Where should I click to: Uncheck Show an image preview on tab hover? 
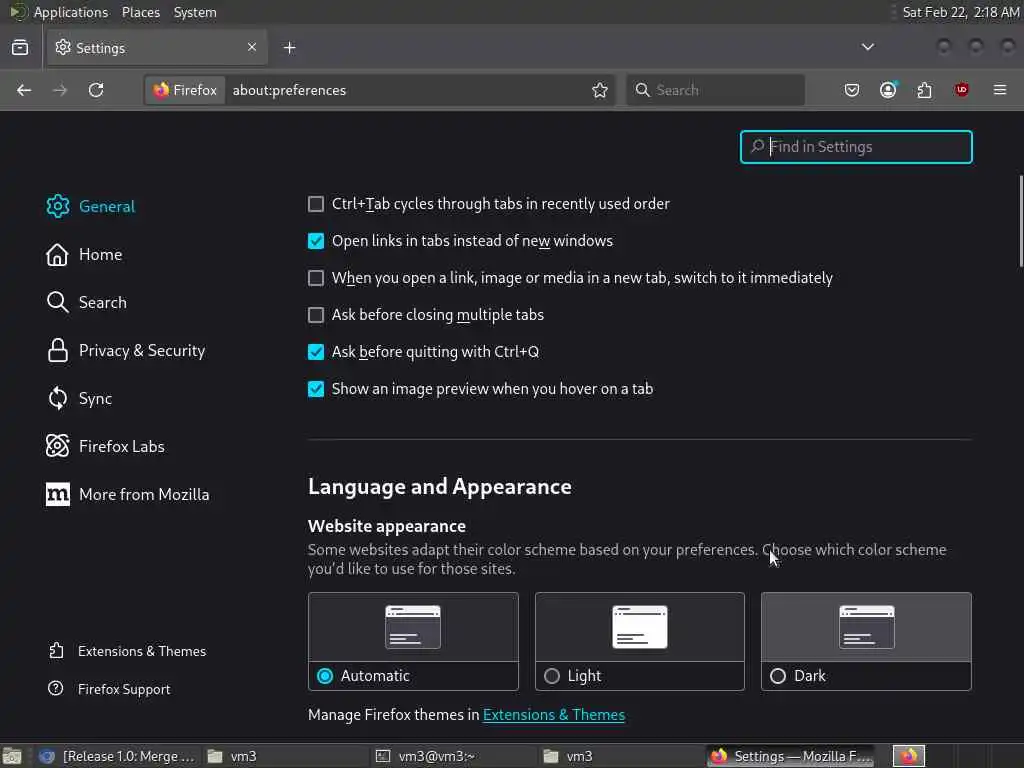pos(315,389)
